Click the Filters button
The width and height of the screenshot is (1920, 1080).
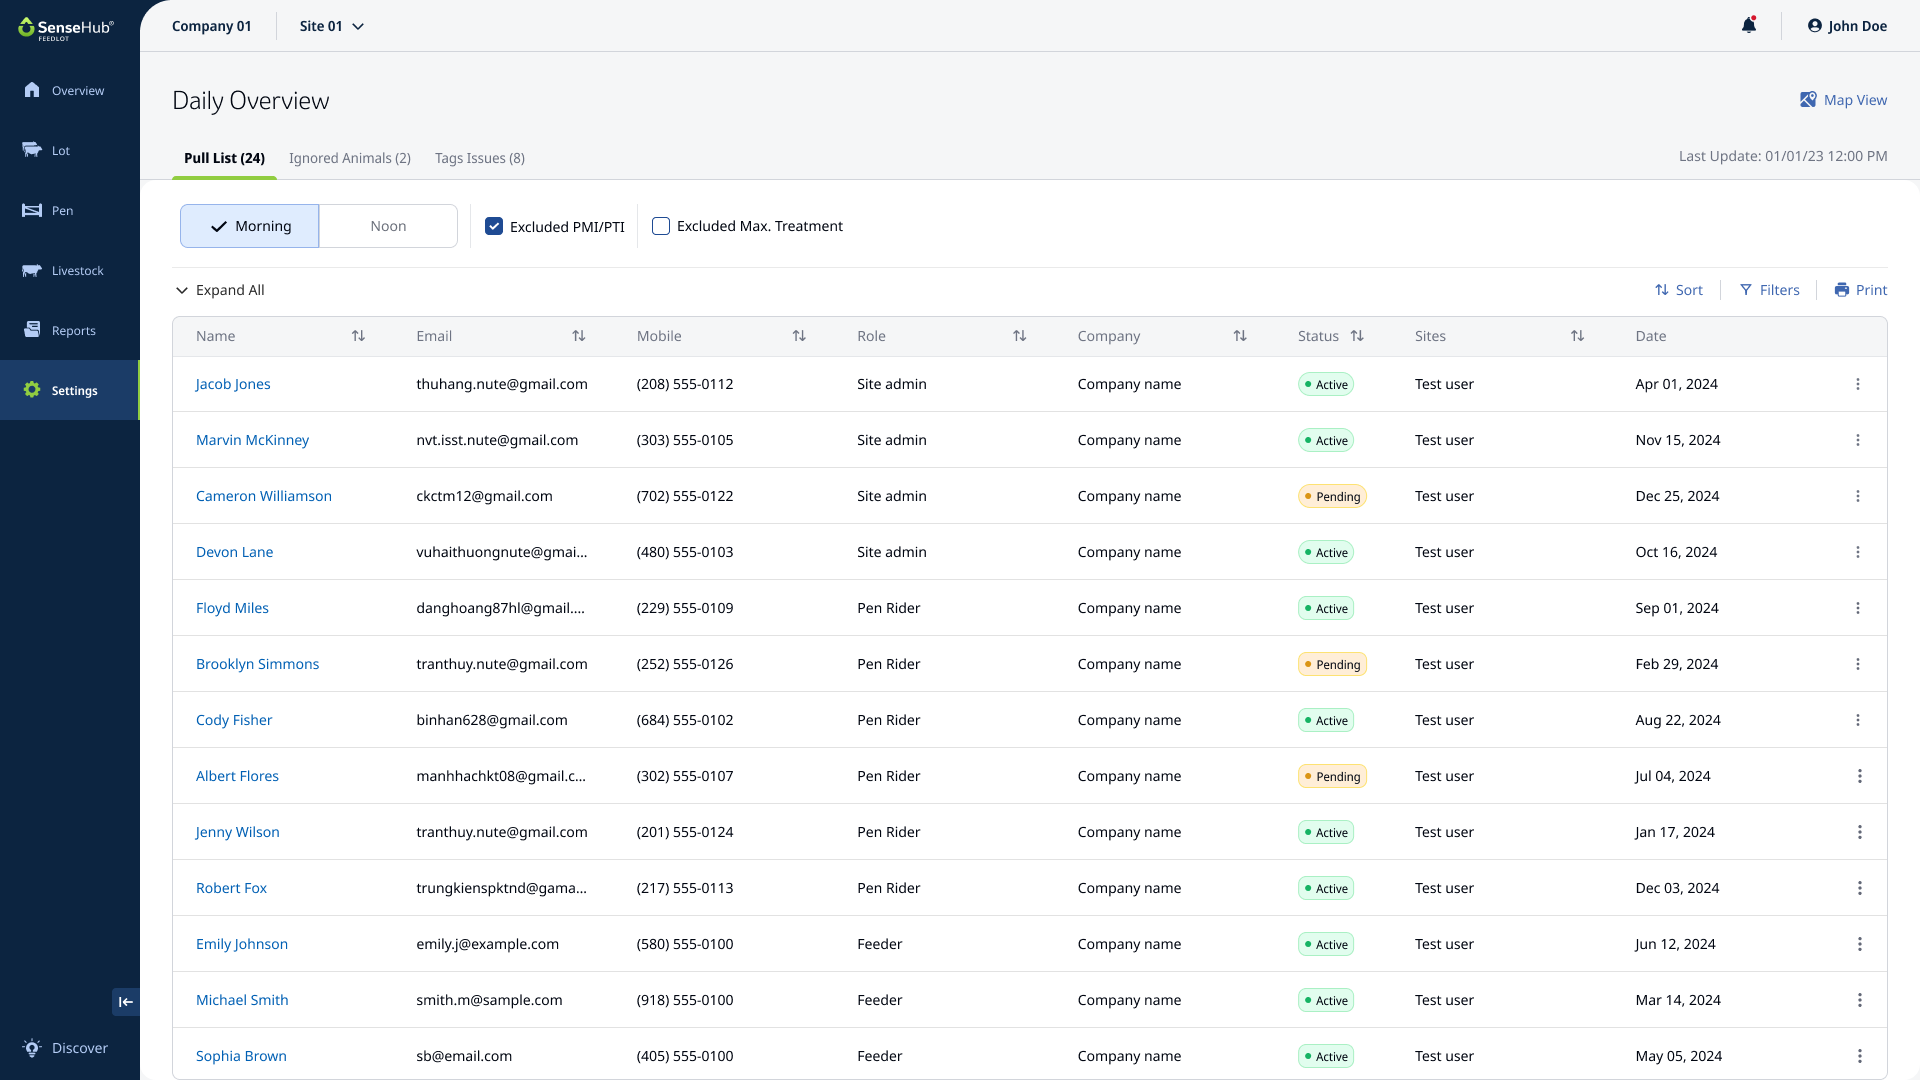1769,290
